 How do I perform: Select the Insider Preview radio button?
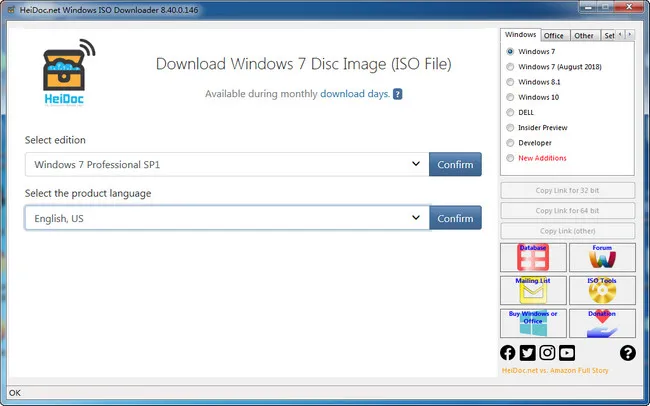(510, 128)
